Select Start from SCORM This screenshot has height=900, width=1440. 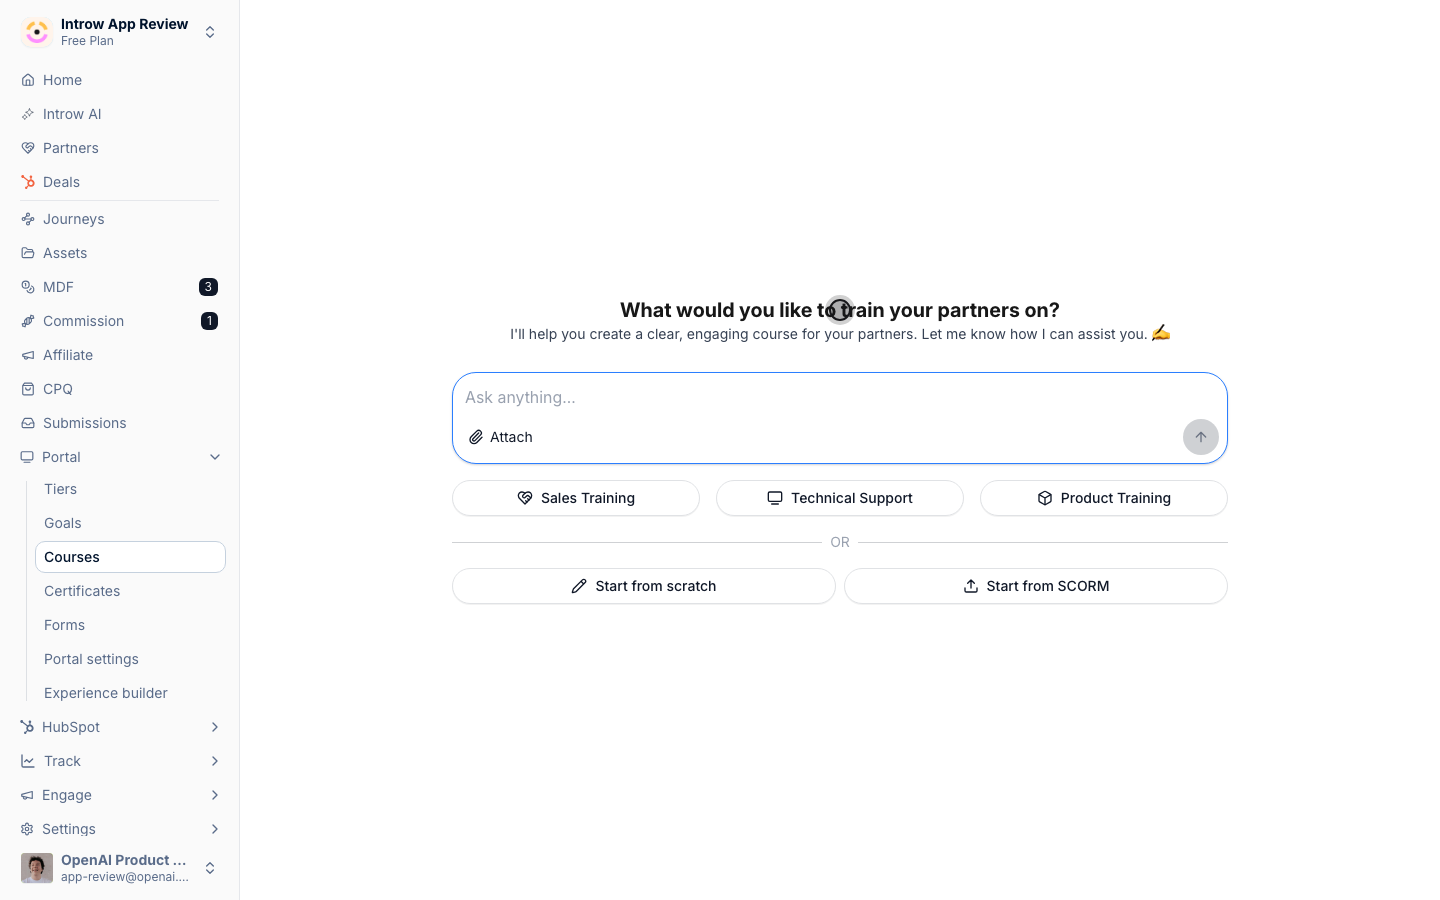(x=1036, y=586)
